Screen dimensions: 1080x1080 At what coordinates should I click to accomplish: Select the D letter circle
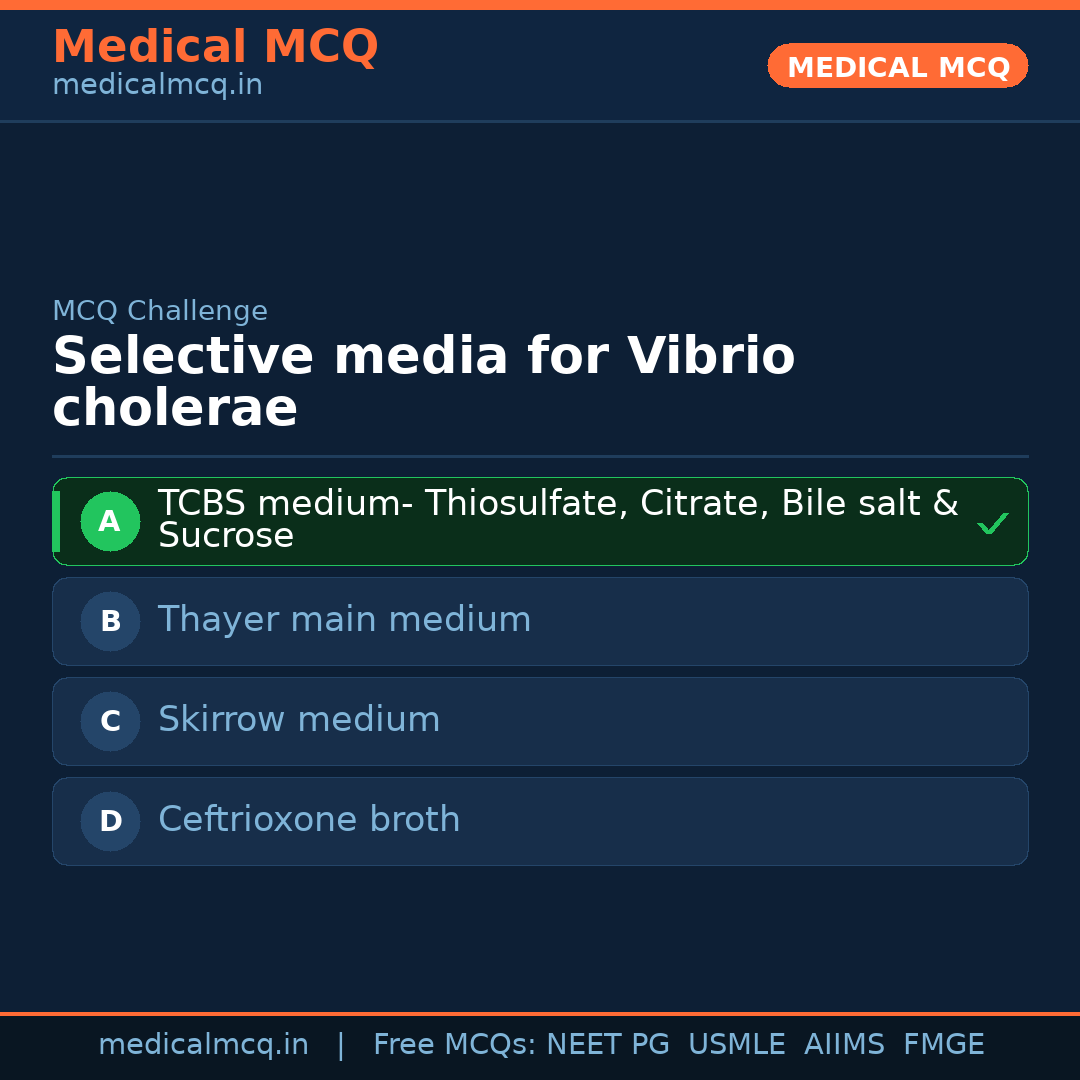(x=110, y=821)
